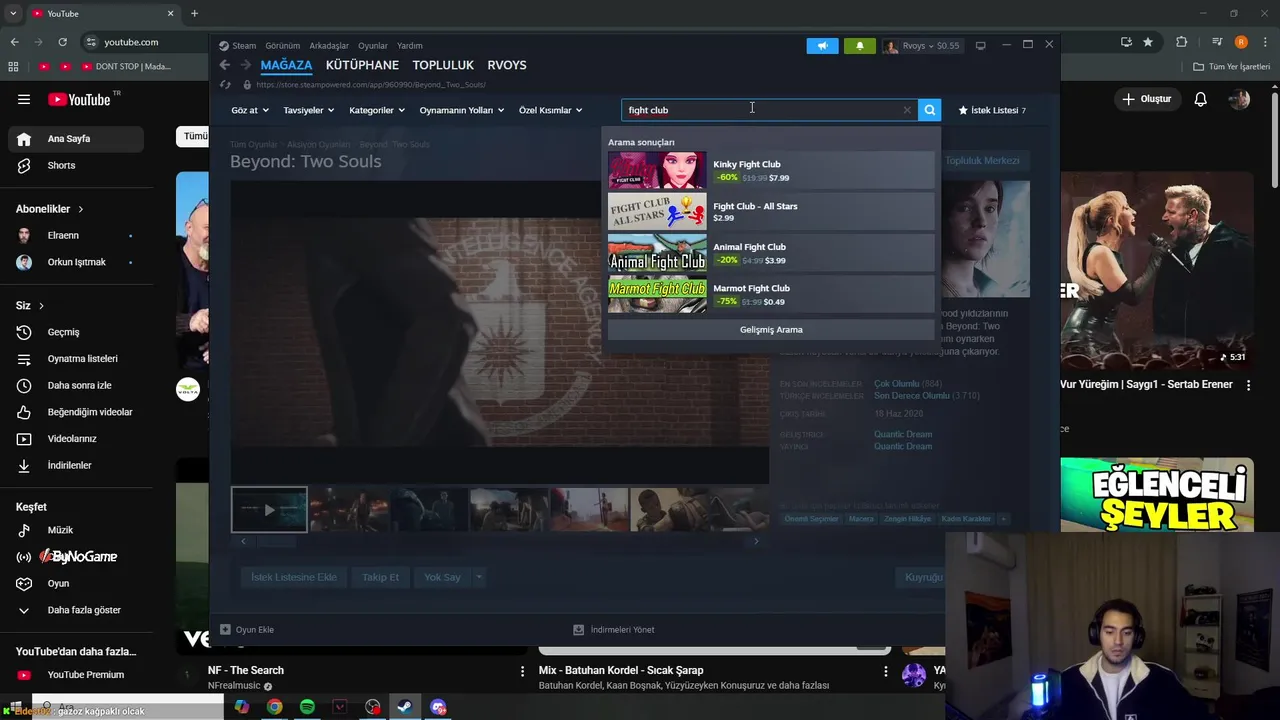Open İndirilenler in YouTube sidebar

(76, 465)
